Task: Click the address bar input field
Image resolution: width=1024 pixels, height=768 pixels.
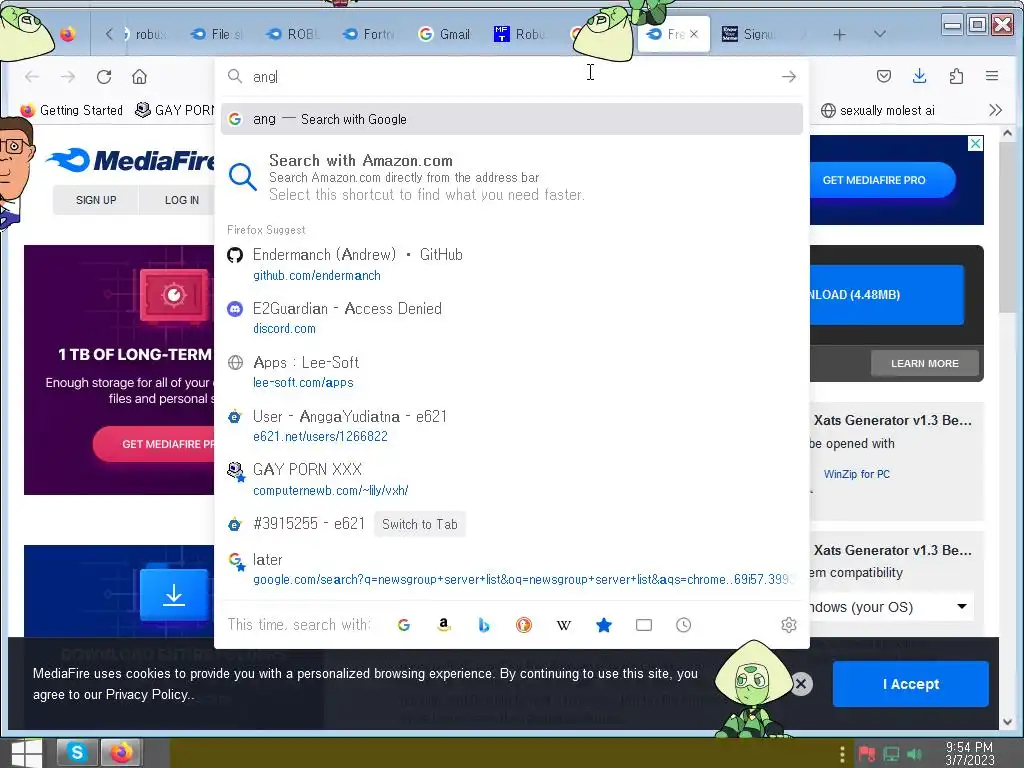Action: (511, 77)
